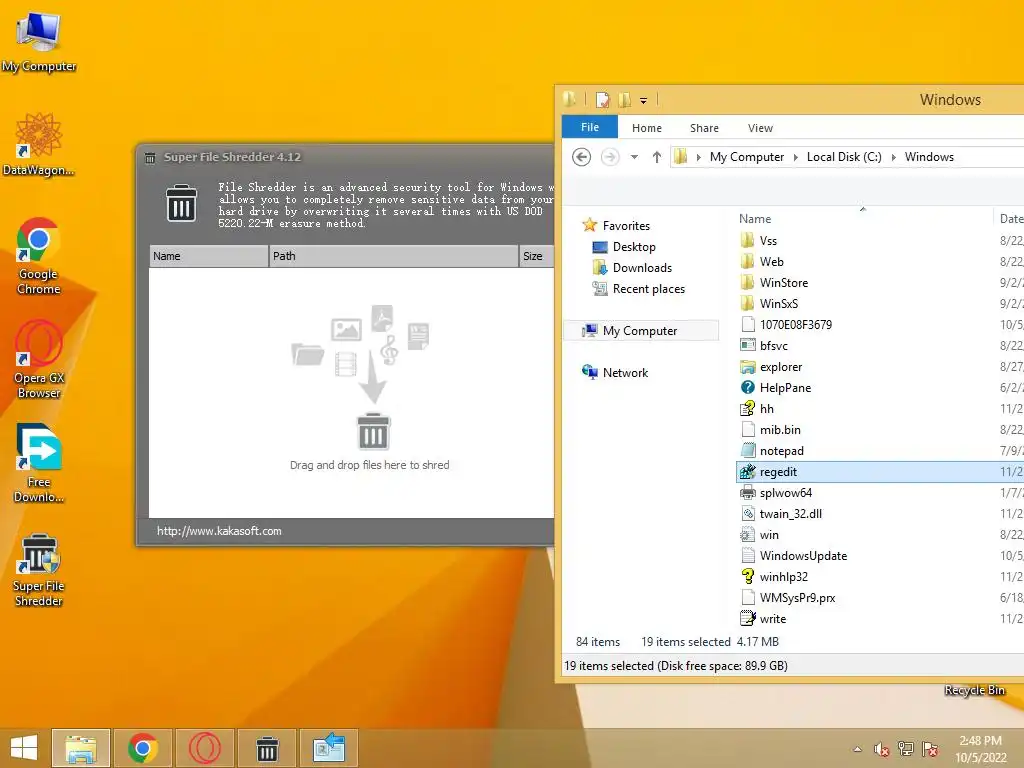
Task: Open DataWagon desktop shortcut
Action: point(39,144)
